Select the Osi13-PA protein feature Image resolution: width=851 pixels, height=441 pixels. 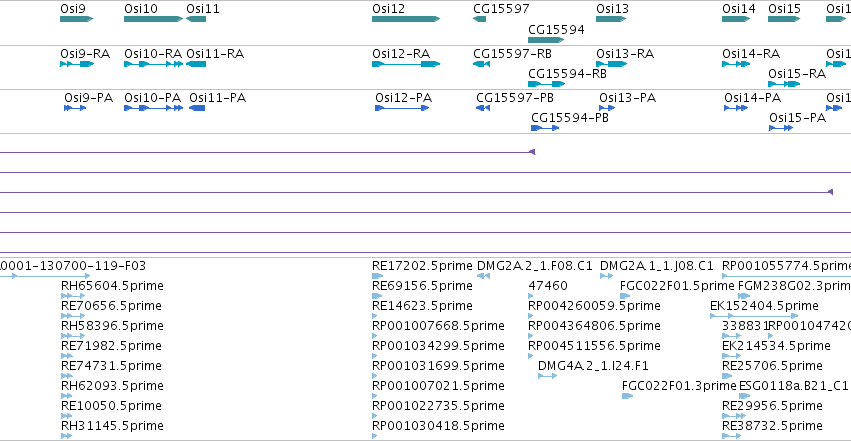coord(607,108)
